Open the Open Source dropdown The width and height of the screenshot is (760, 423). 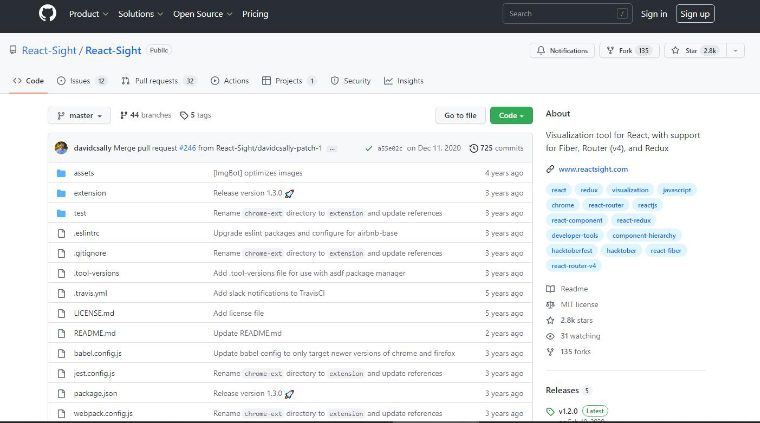click(203, 14)
